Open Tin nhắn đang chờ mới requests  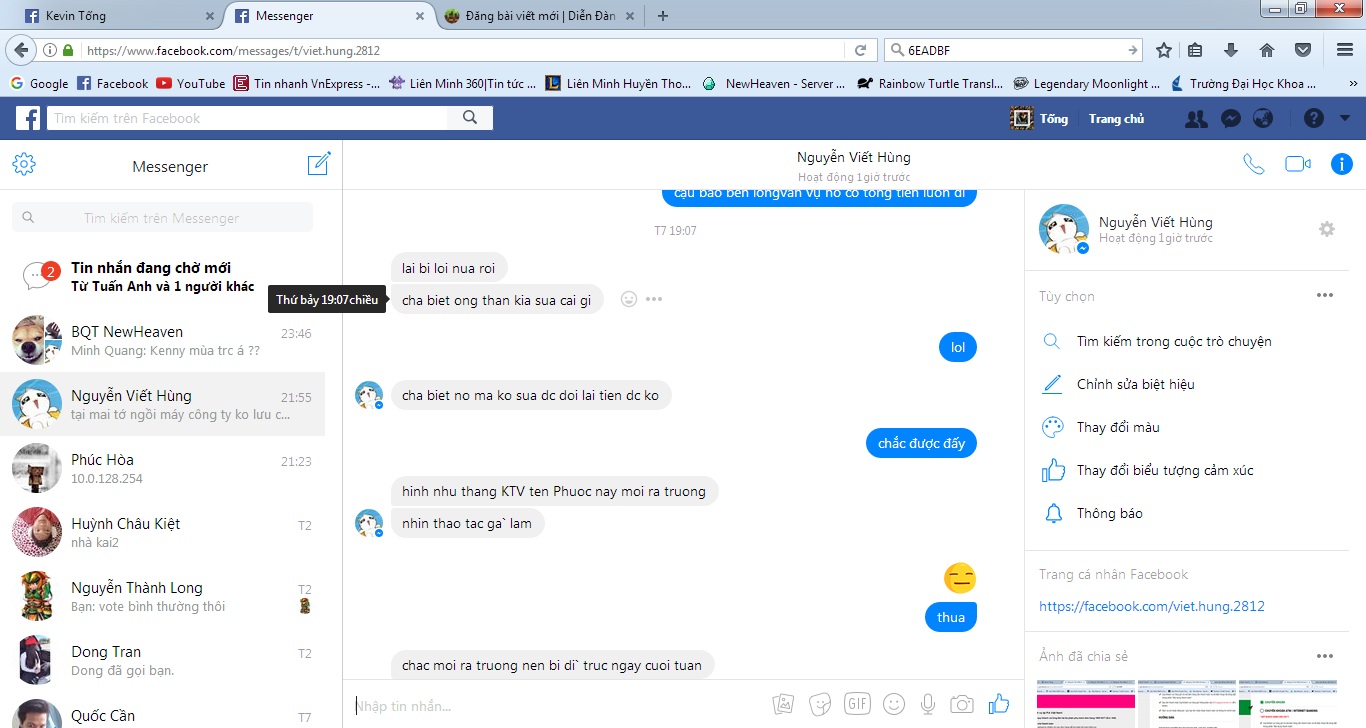click(x=162, y=276)
